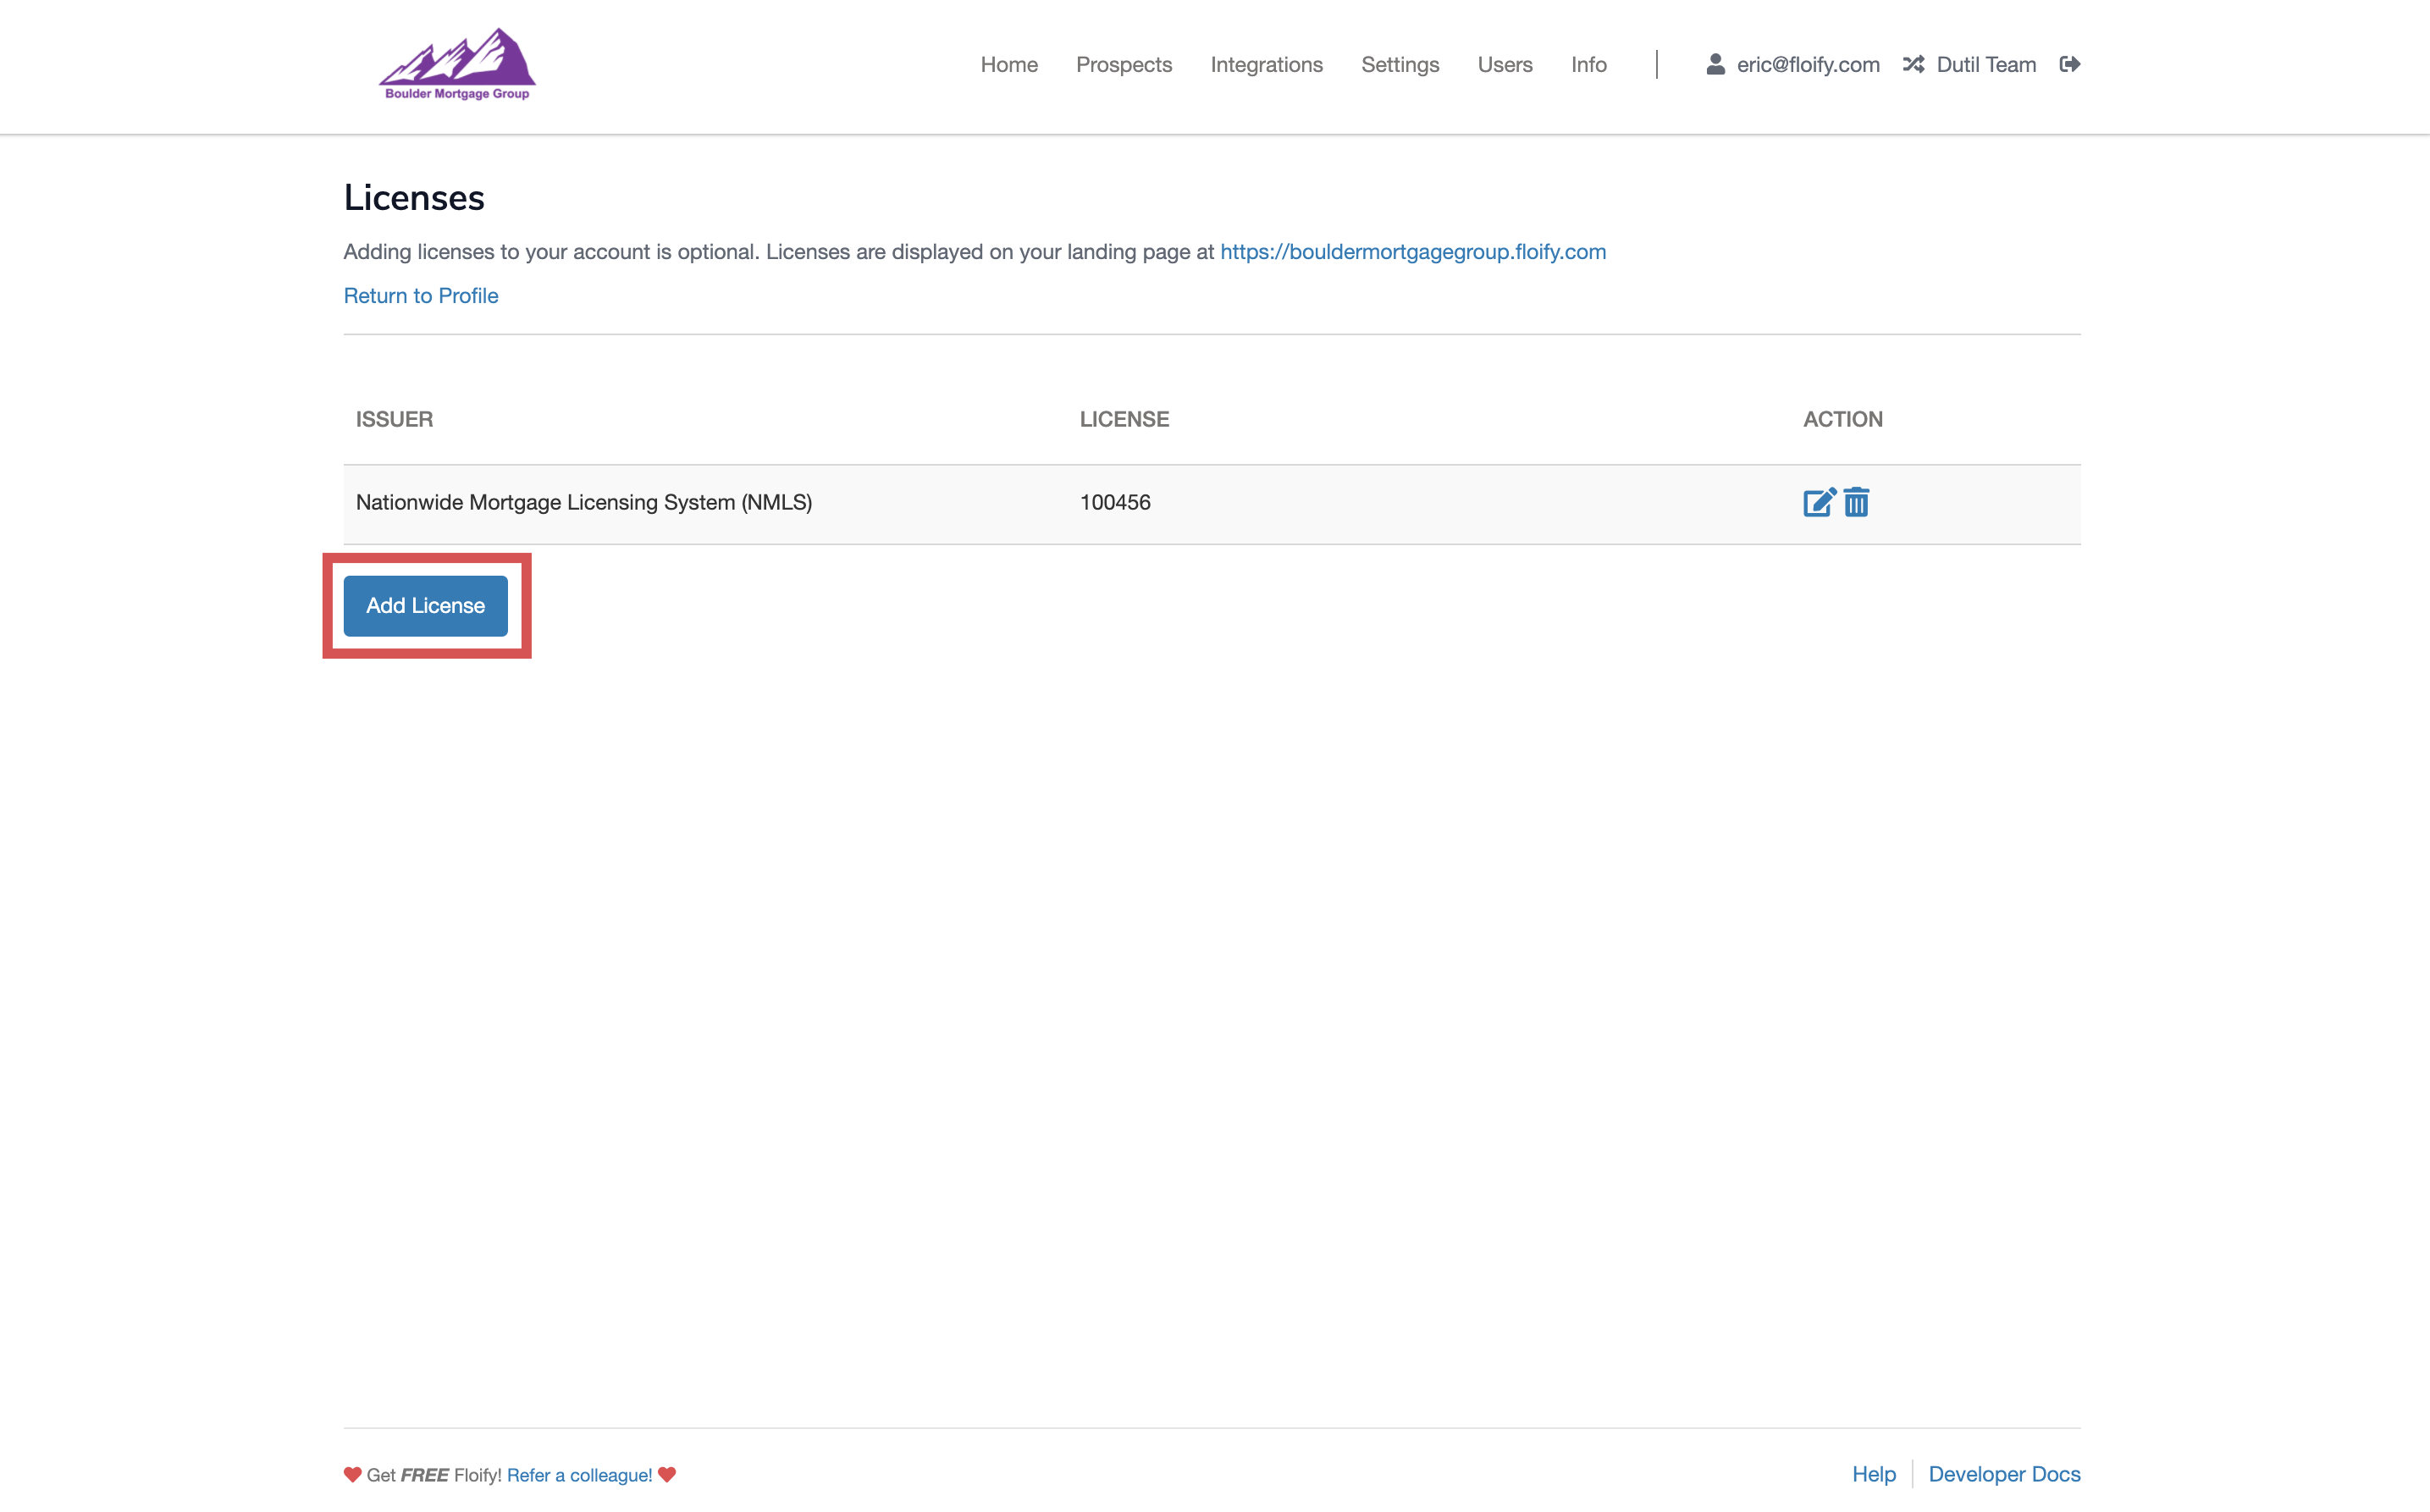Click the eric@floify.com account label
2430x1512 pixels.
[1808, 64]
